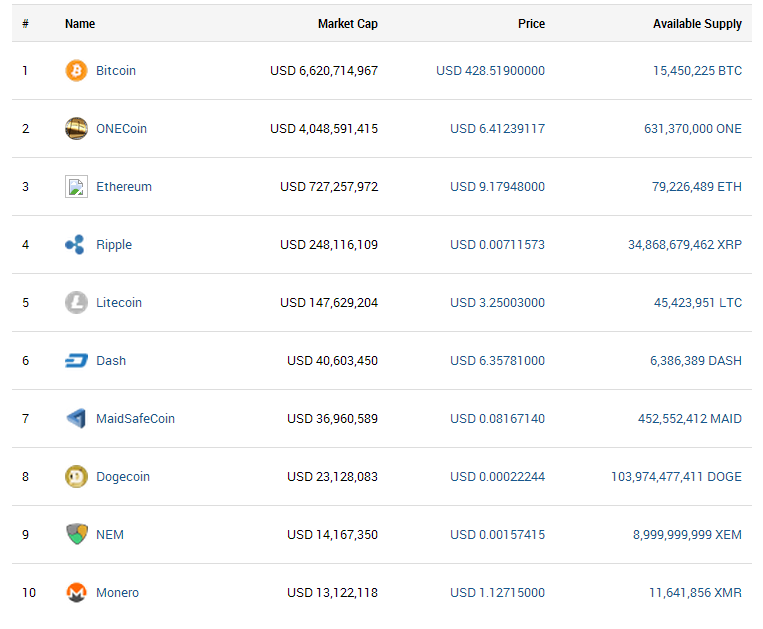Click market cap USD 14,167,350
Screen dimensions: 763x629
332,535
